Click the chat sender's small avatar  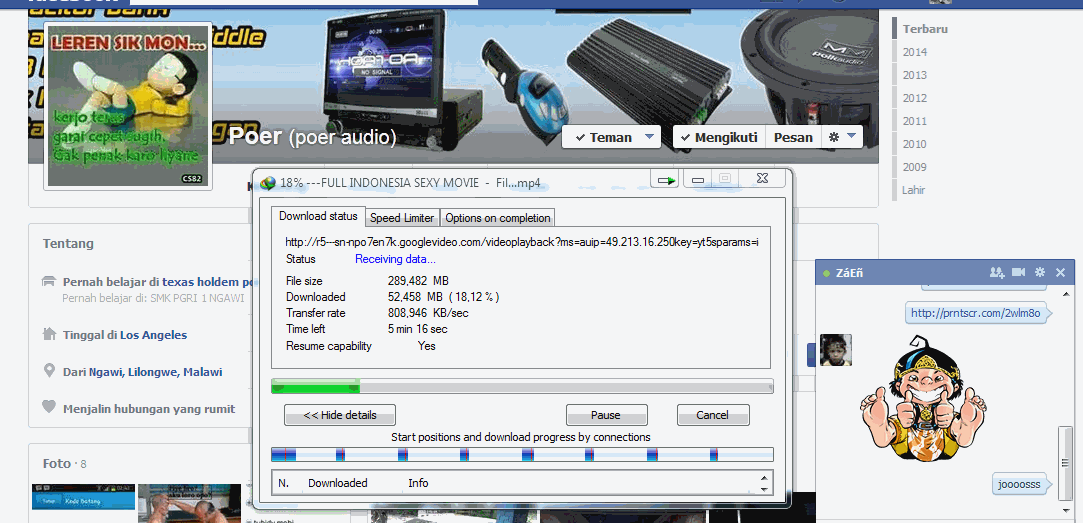click(835, 350)
